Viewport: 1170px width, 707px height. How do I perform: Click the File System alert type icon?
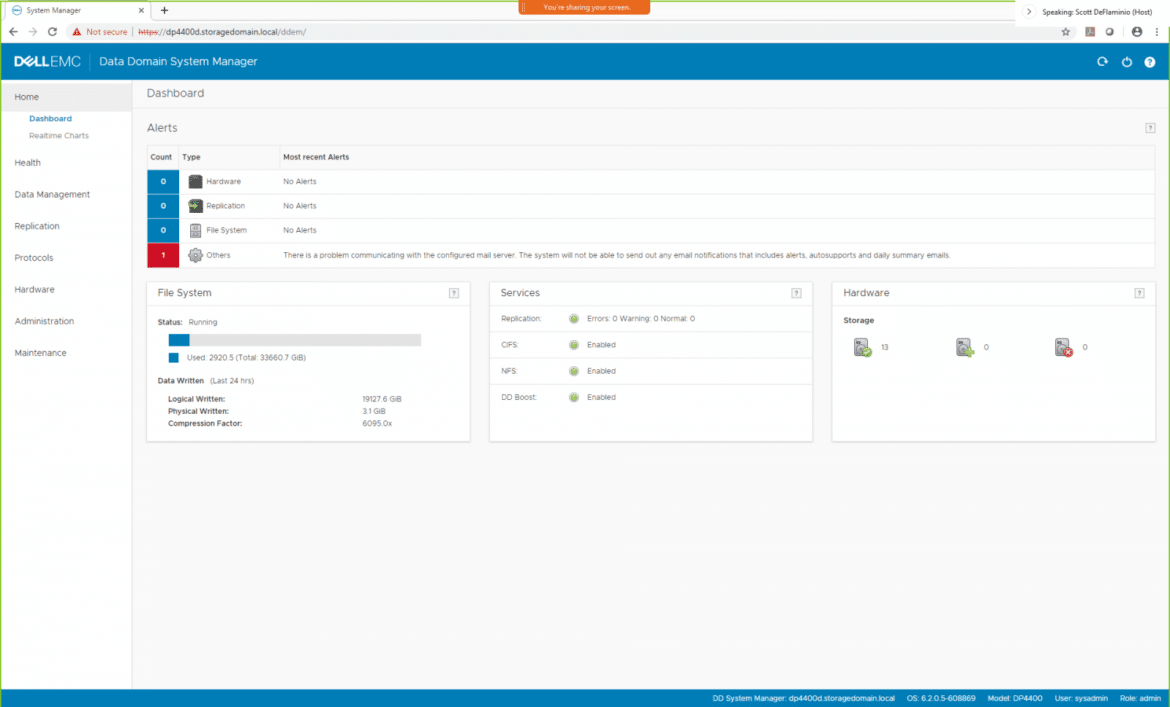(195, 230)
